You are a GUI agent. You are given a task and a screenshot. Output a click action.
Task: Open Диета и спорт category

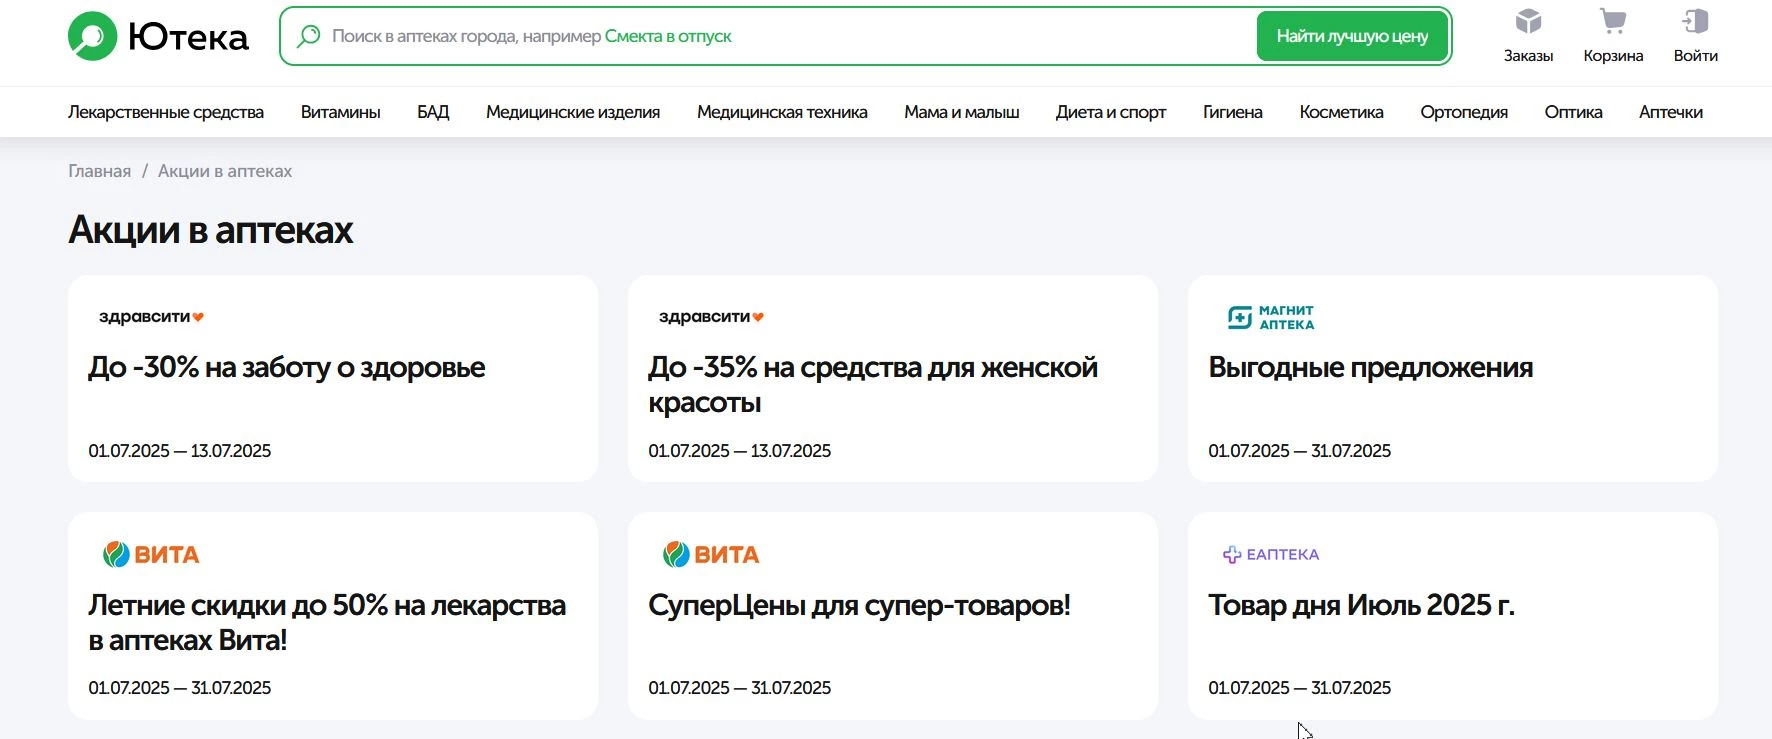pos(1111,112)
